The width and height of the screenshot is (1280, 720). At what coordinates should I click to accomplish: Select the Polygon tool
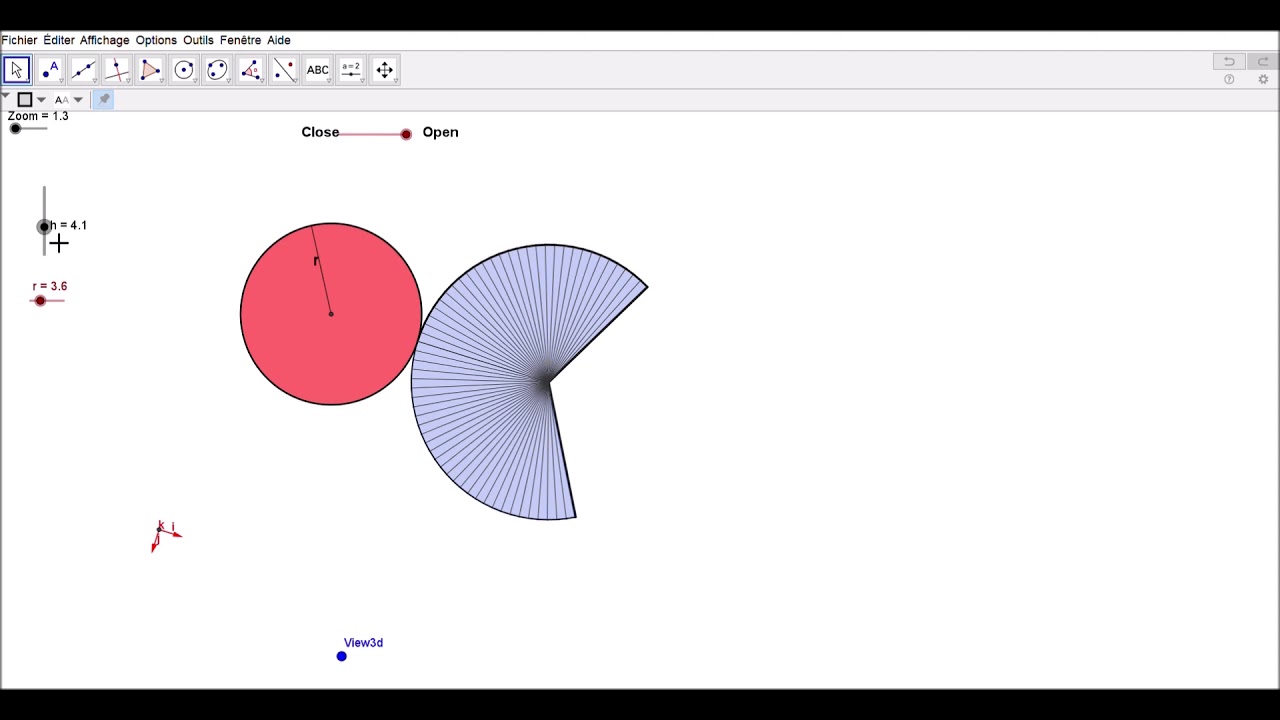(150, 70)
